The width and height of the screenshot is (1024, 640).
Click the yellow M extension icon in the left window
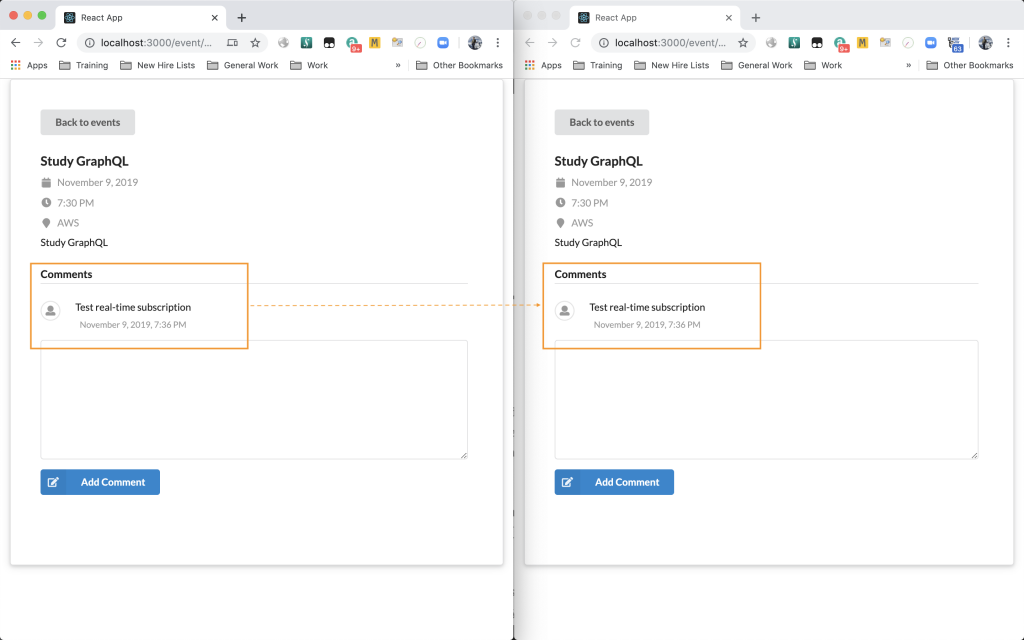click(375, 43)
